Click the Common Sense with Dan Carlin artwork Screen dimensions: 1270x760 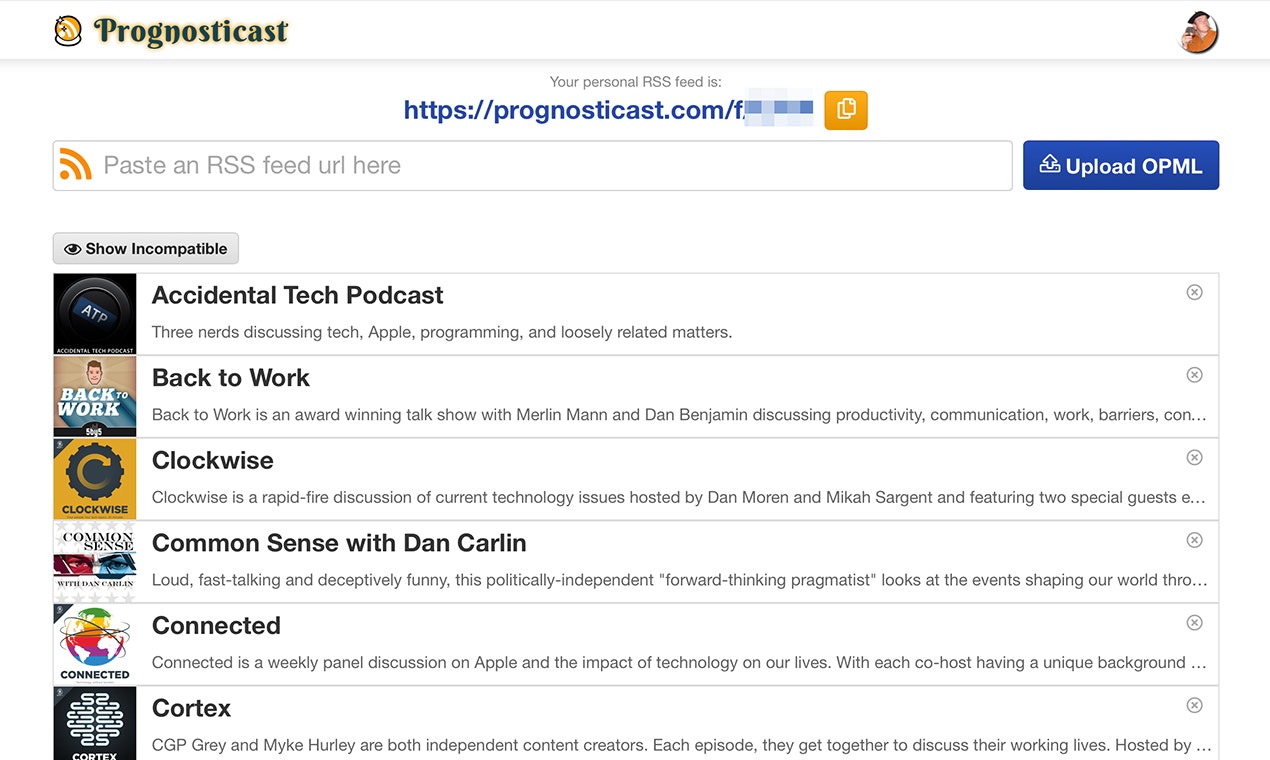95,562
